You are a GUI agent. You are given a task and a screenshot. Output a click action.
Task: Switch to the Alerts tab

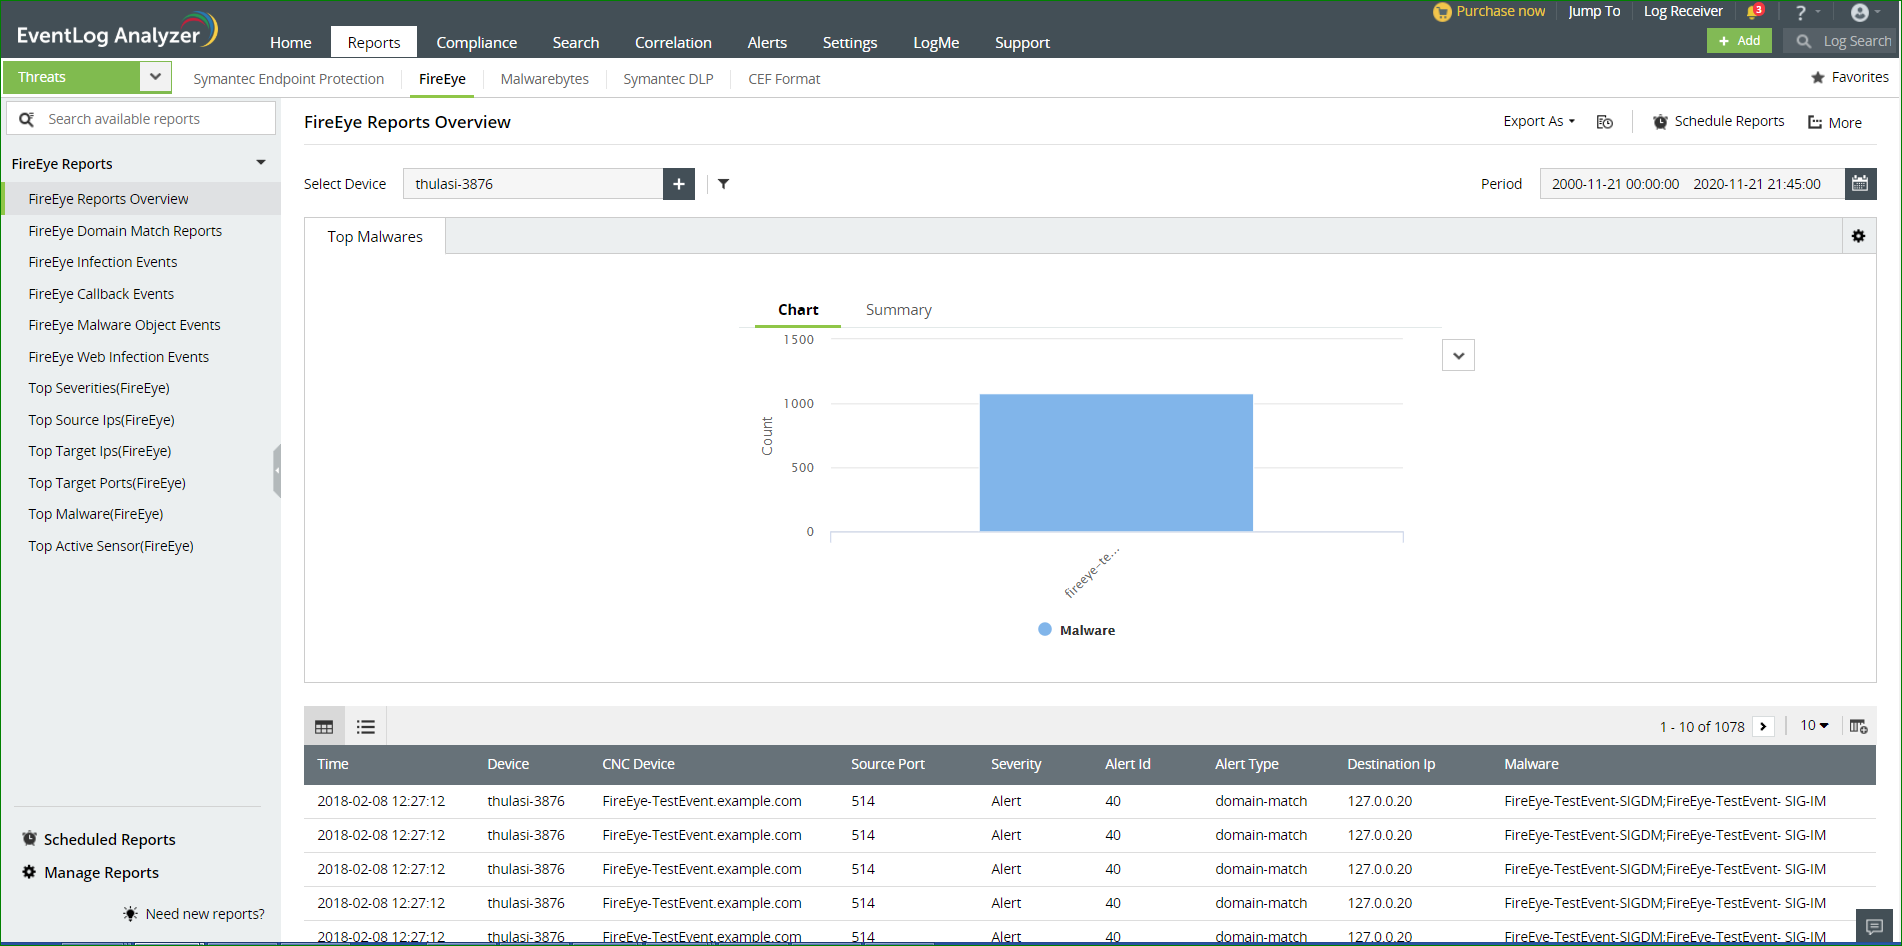767,42
